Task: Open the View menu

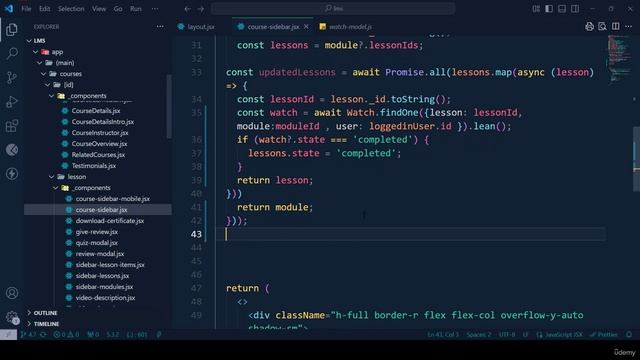Action: click(99, 9)
